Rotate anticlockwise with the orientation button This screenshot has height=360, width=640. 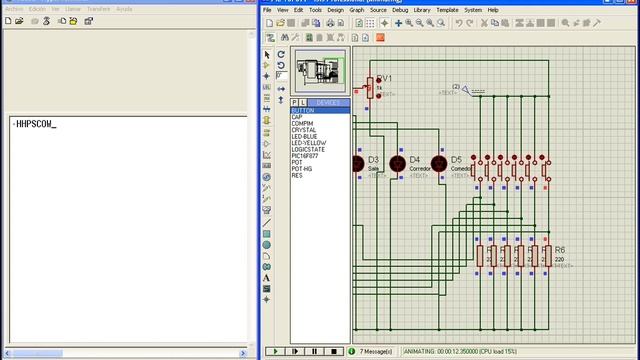pos(281,65)
